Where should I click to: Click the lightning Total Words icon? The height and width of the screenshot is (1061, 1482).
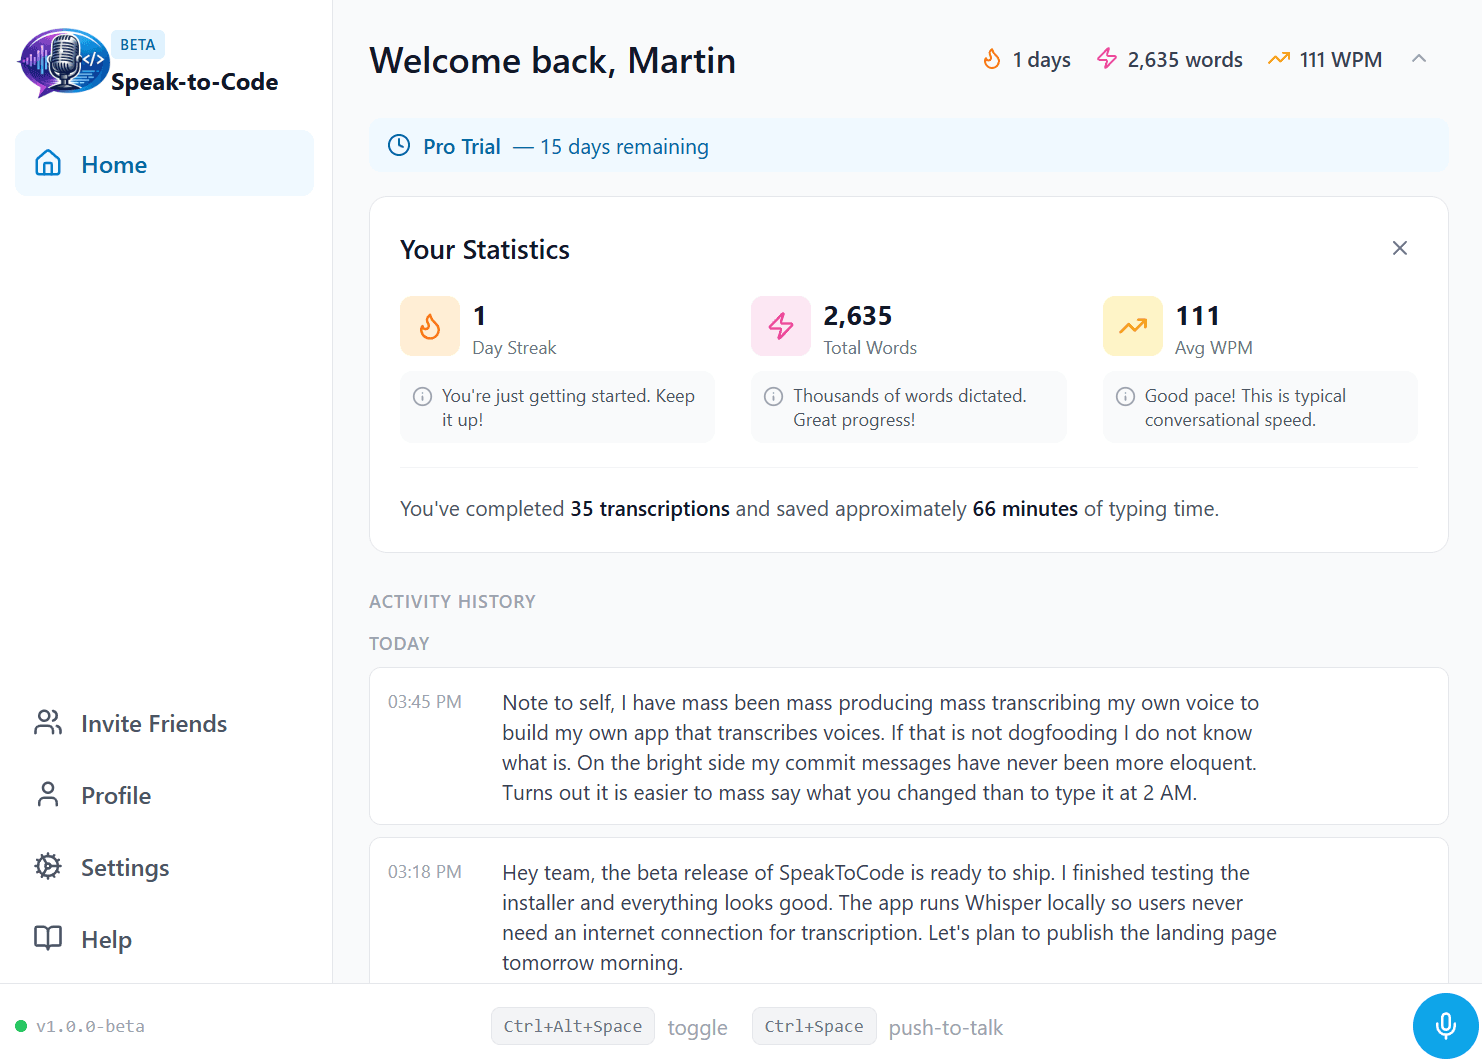coord(781,326)
